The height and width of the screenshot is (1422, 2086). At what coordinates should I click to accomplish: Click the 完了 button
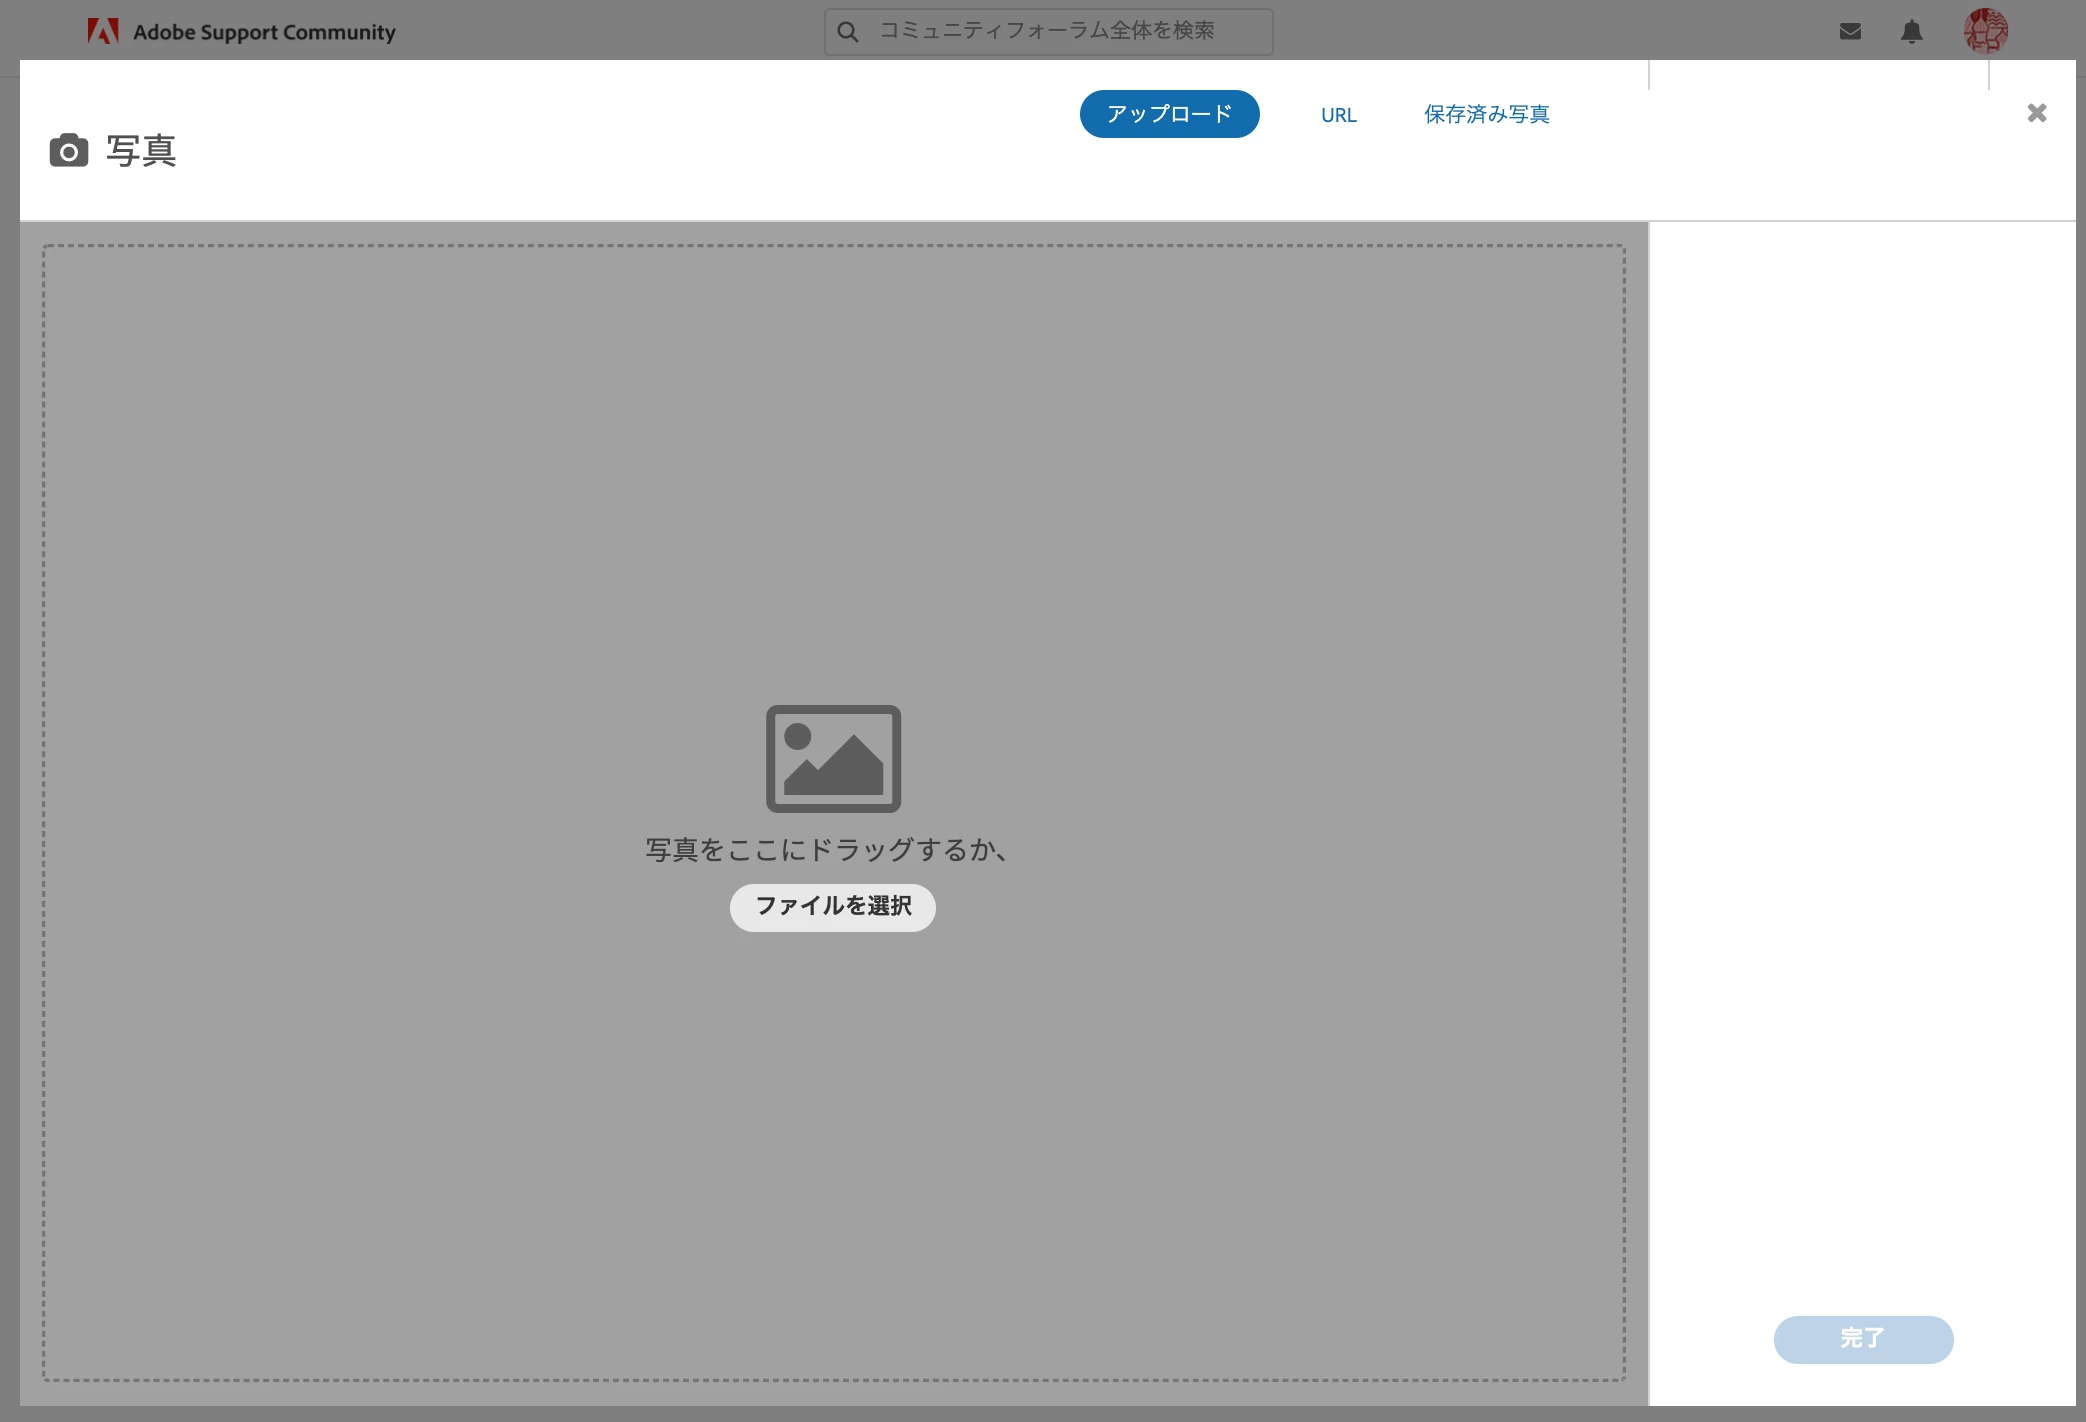1863,1339
